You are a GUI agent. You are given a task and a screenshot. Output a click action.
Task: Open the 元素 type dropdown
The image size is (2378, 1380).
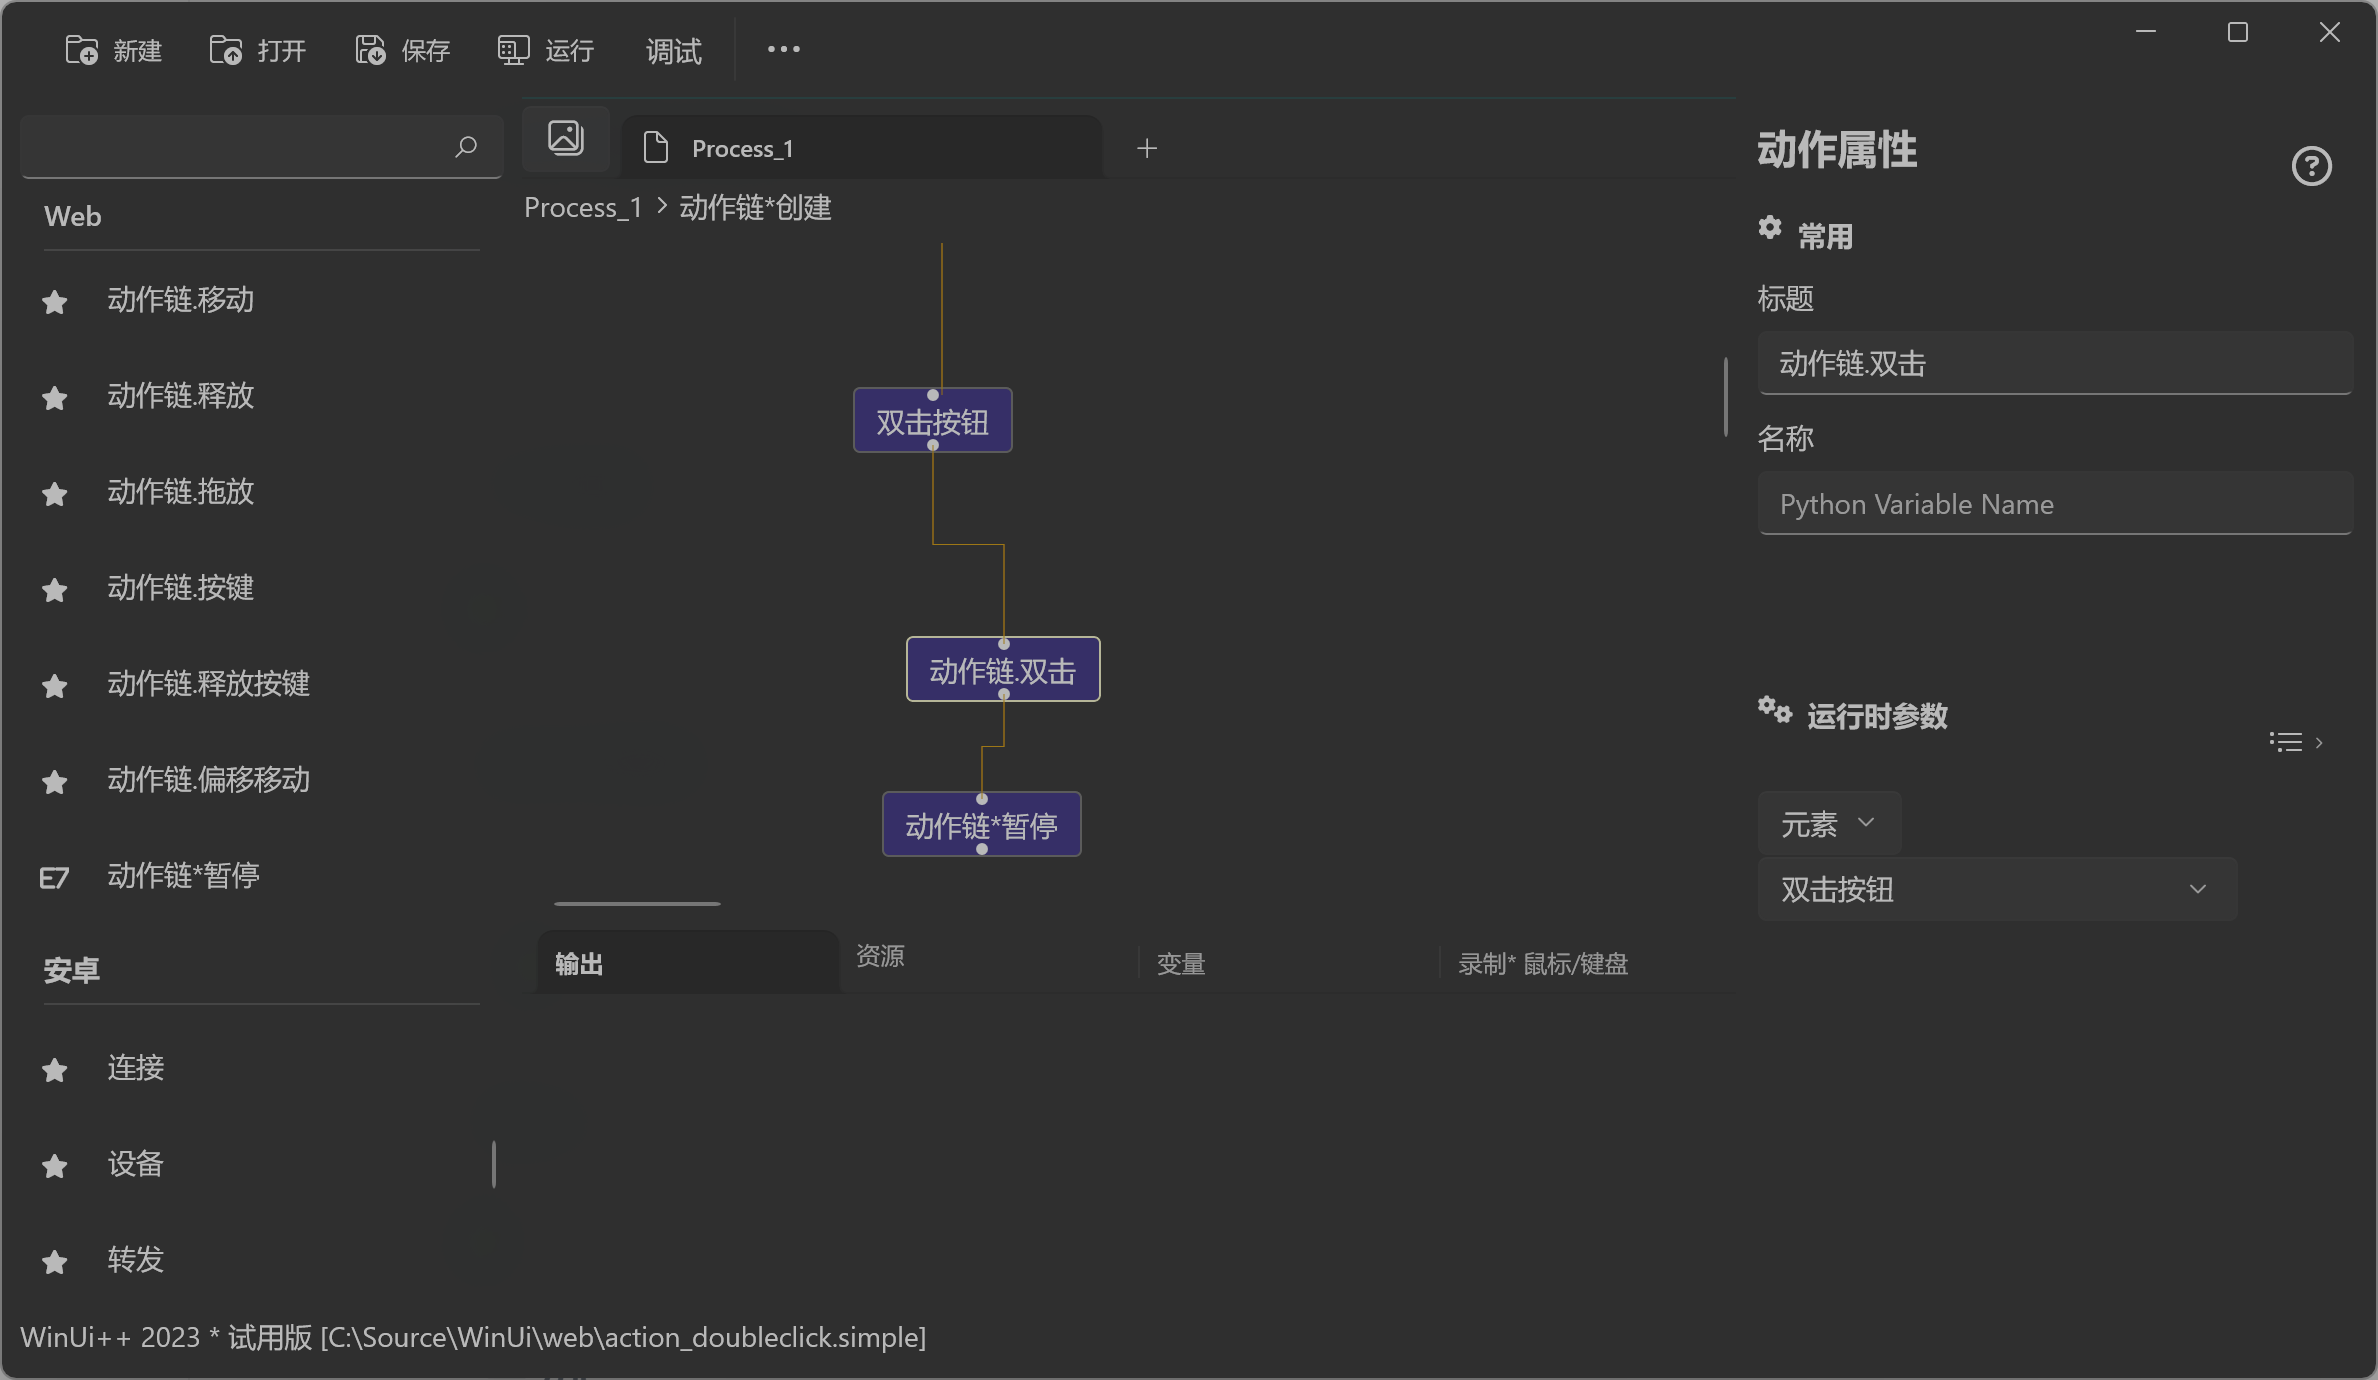[1828, 824]
